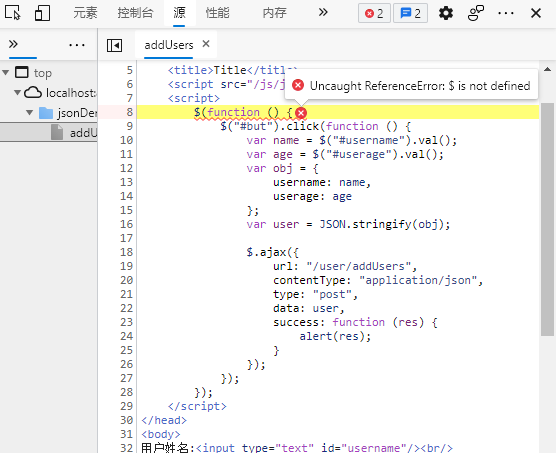Click the jsonDemo folder icon
The image size is (556, 453).
pos(46,113)
